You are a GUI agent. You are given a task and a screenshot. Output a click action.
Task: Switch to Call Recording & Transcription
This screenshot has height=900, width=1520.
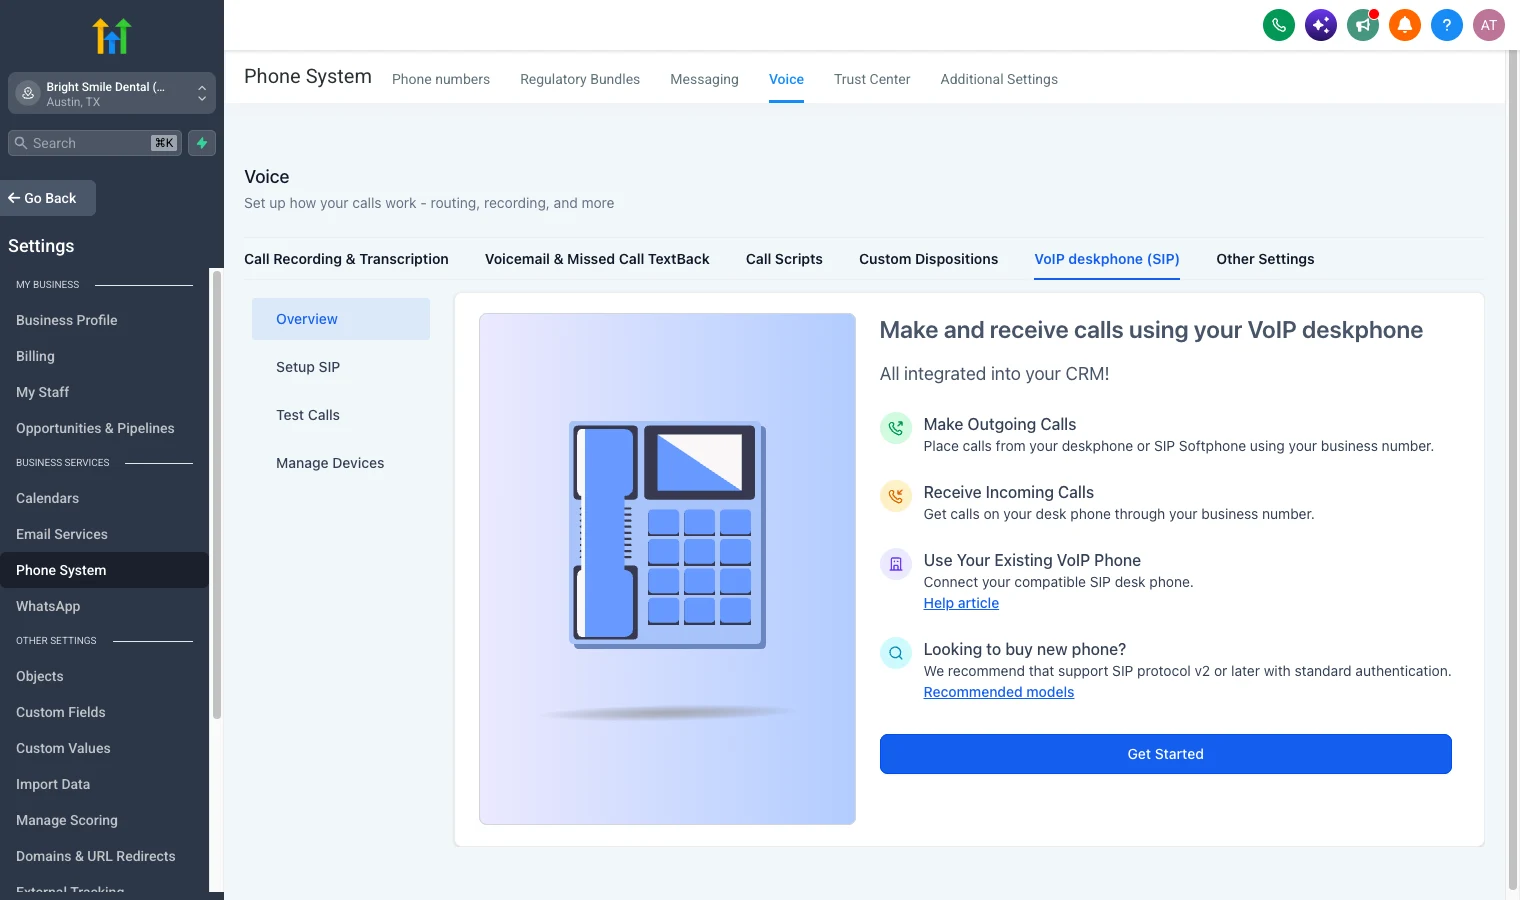point(346,259)
